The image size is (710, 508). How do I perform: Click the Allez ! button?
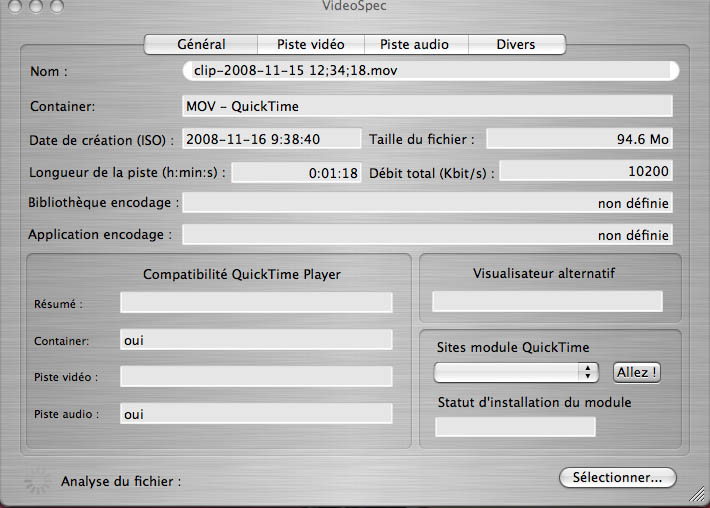637,372
